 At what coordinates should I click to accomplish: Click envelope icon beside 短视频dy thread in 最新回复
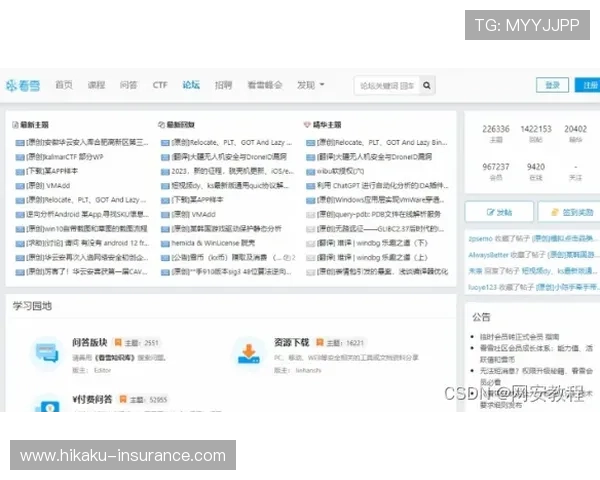165,186
